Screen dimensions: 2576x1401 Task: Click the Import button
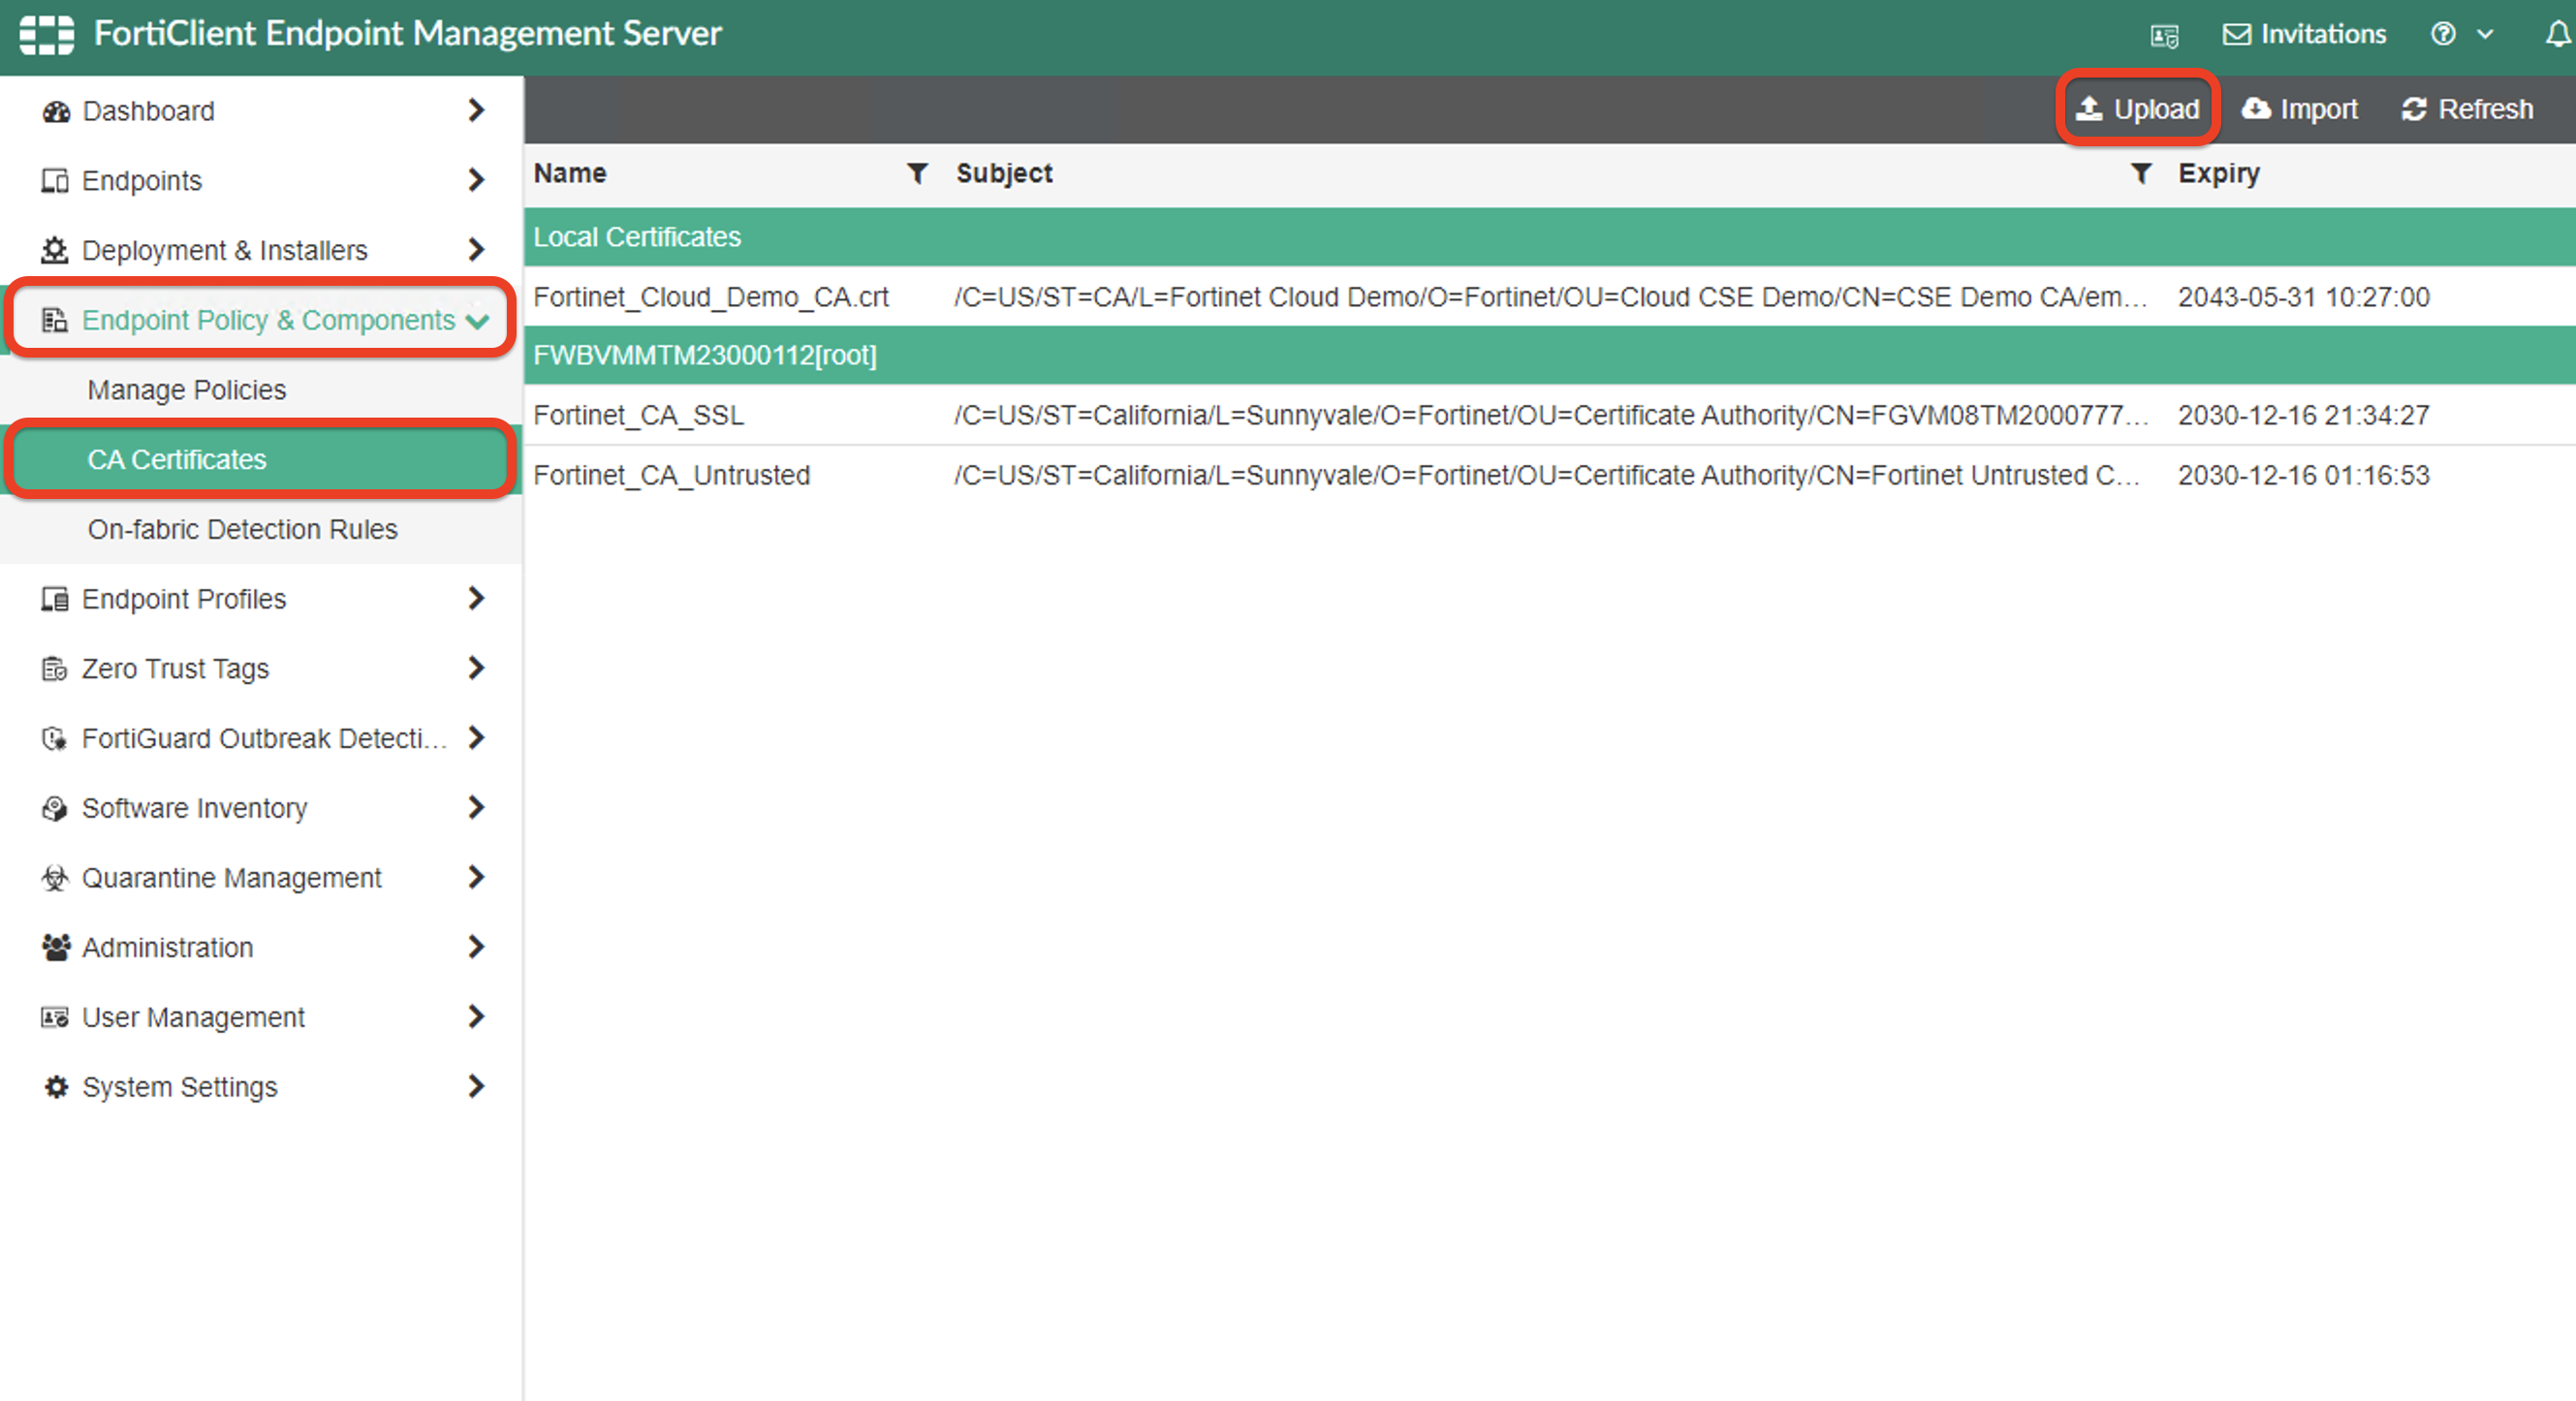click(x=2300, y=109)
